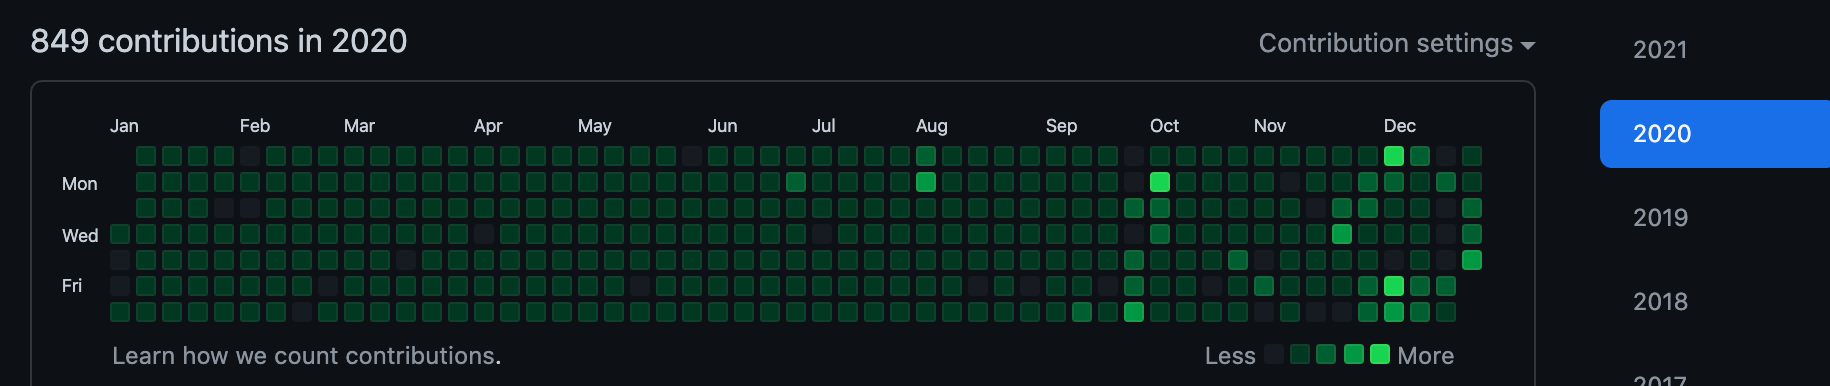Screen dimensions: 1830x386
Task: Click the 'Mar' month label
Action: point(359,126)
